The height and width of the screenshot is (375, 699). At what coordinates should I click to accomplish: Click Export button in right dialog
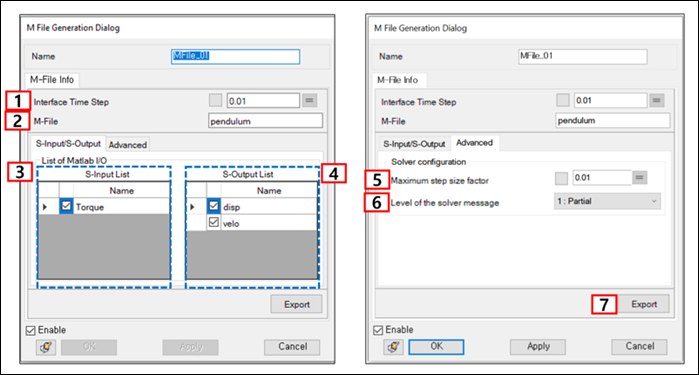coord(644,304)
